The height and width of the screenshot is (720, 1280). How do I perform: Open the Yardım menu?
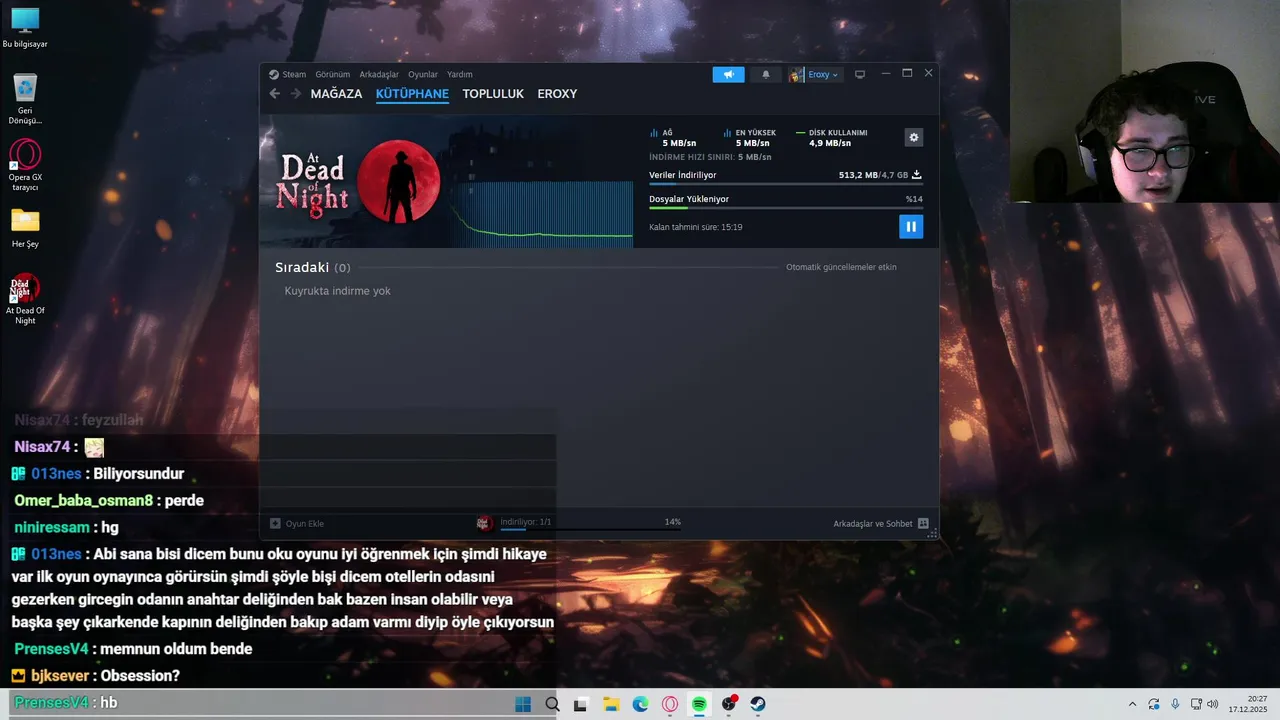(x=459, y=74)
